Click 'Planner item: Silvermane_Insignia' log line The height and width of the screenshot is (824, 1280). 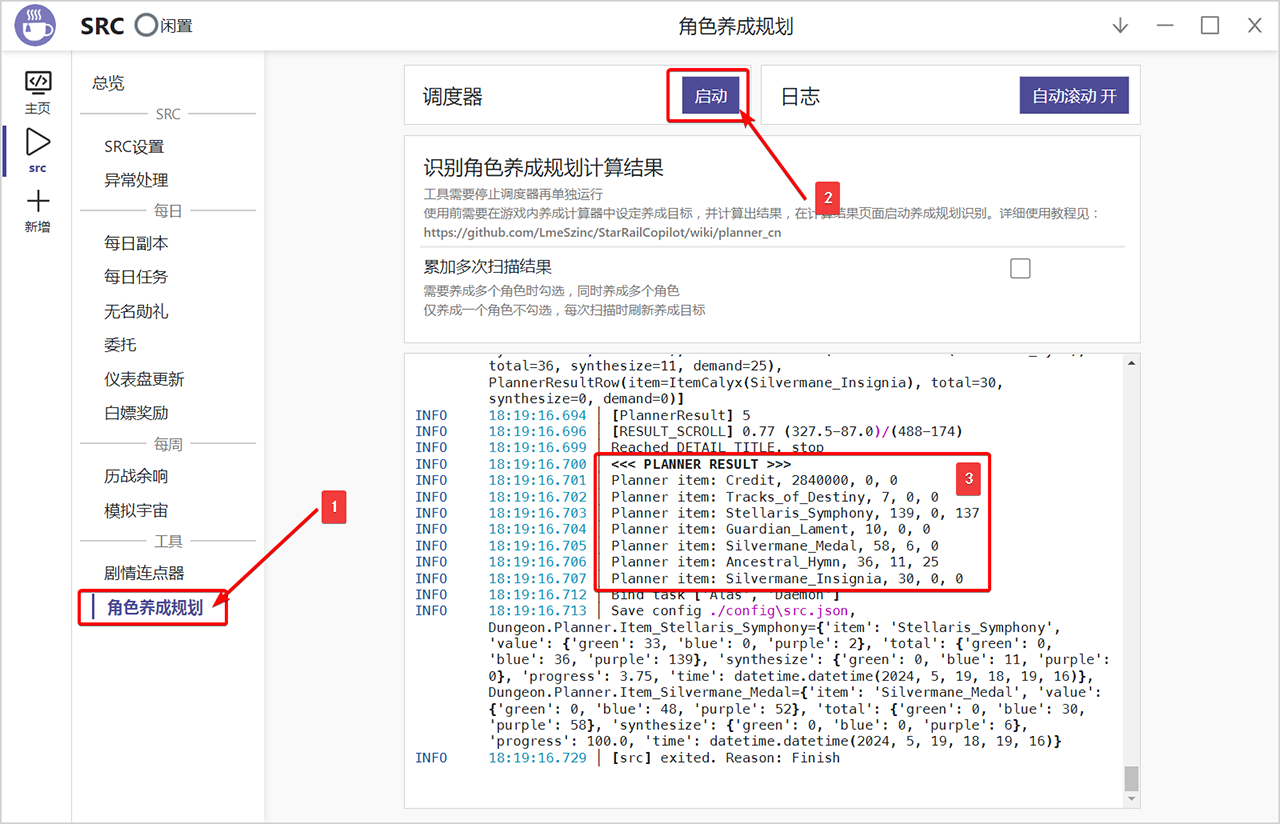pyautogui.click(x=787, y=578)
